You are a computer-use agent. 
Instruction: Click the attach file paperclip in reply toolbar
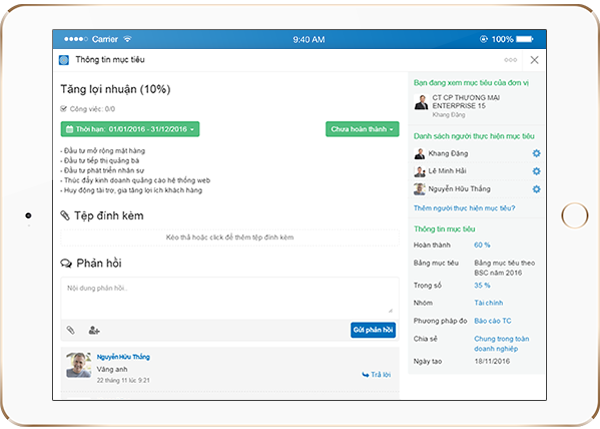(70, 329)
